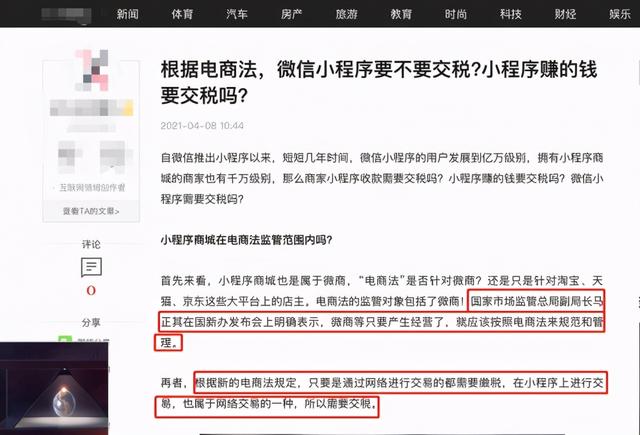Select the 时尚 navigation item

tap(456, 14)
